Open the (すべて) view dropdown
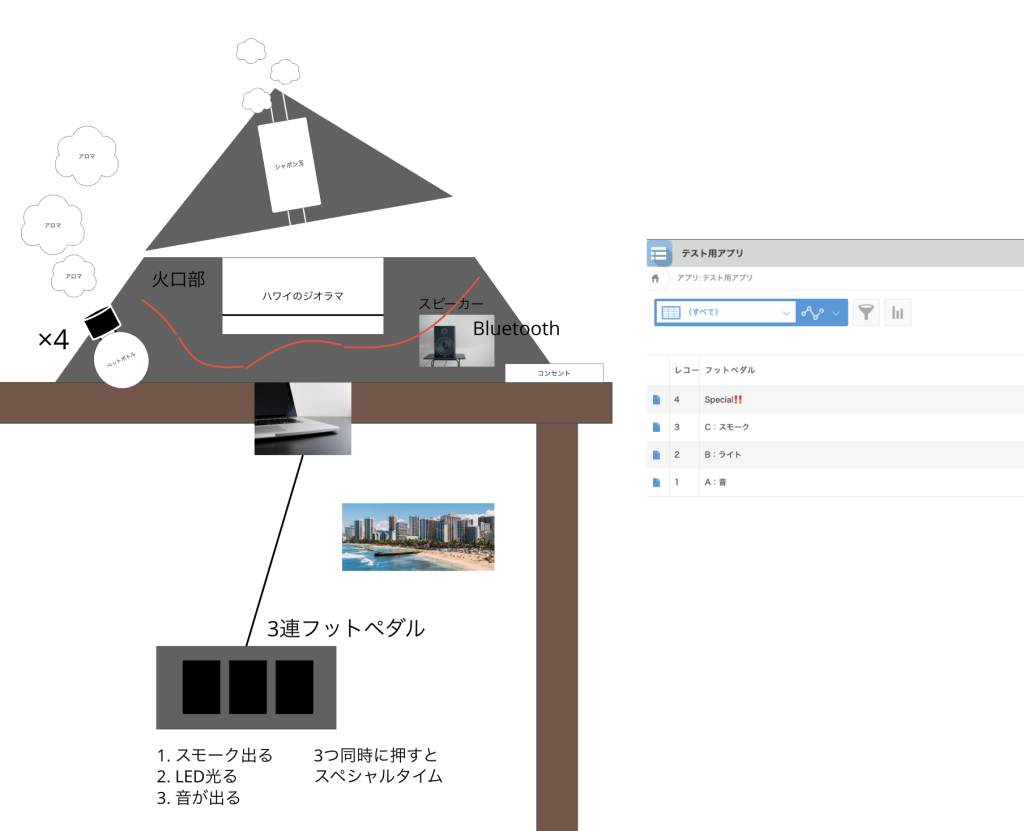Screen dimensions: 1024x831 [726, 312]
